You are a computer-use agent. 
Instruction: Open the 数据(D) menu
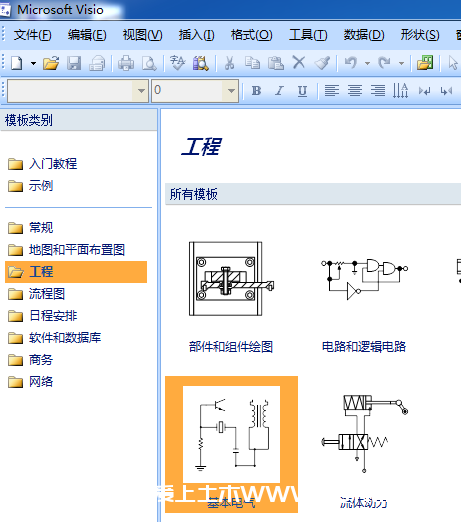pyautogui.click(x=364, y=35)
